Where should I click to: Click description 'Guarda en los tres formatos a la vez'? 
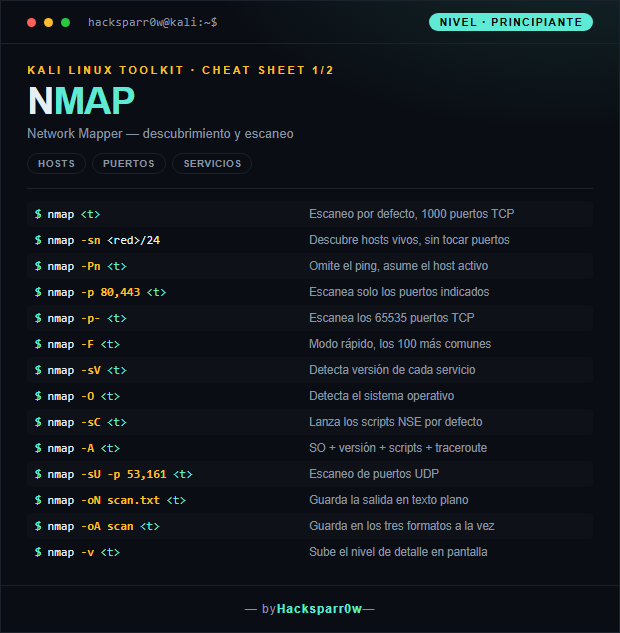[x=402, y=526]
